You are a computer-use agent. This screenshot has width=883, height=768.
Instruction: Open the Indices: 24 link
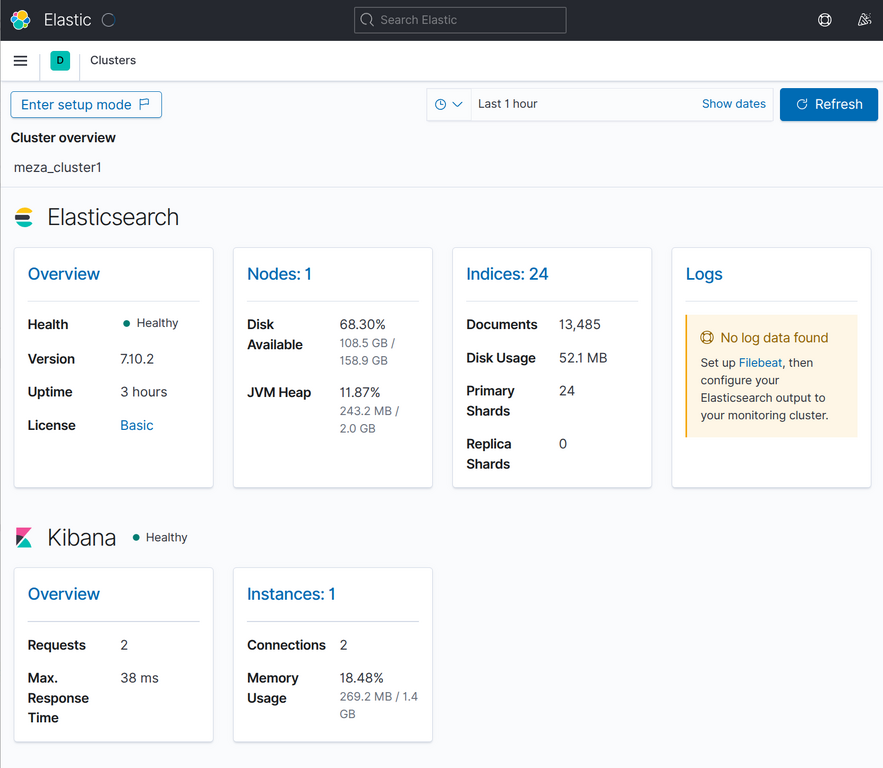coord(507,274)
